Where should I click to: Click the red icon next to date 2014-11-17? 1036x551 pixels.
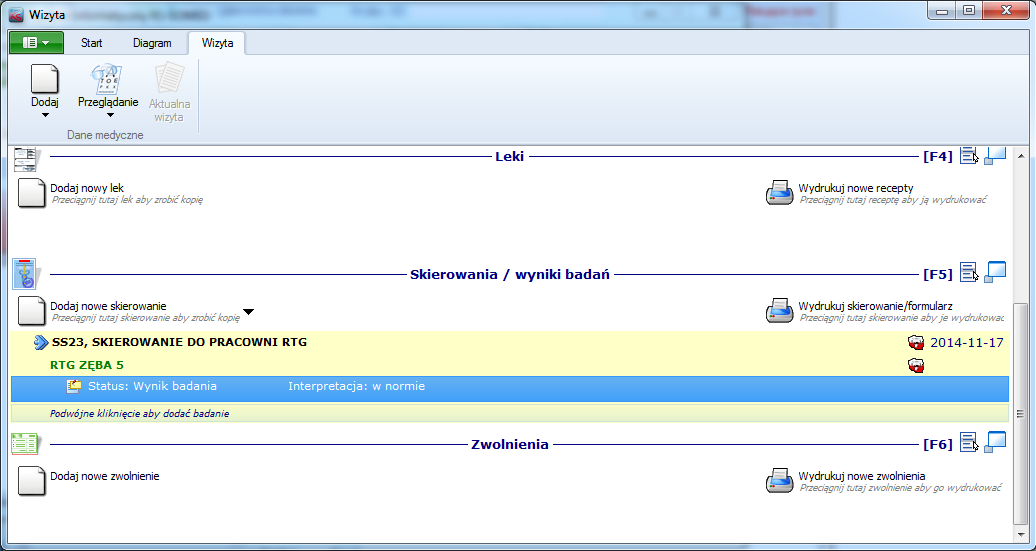tap(915, 342)
